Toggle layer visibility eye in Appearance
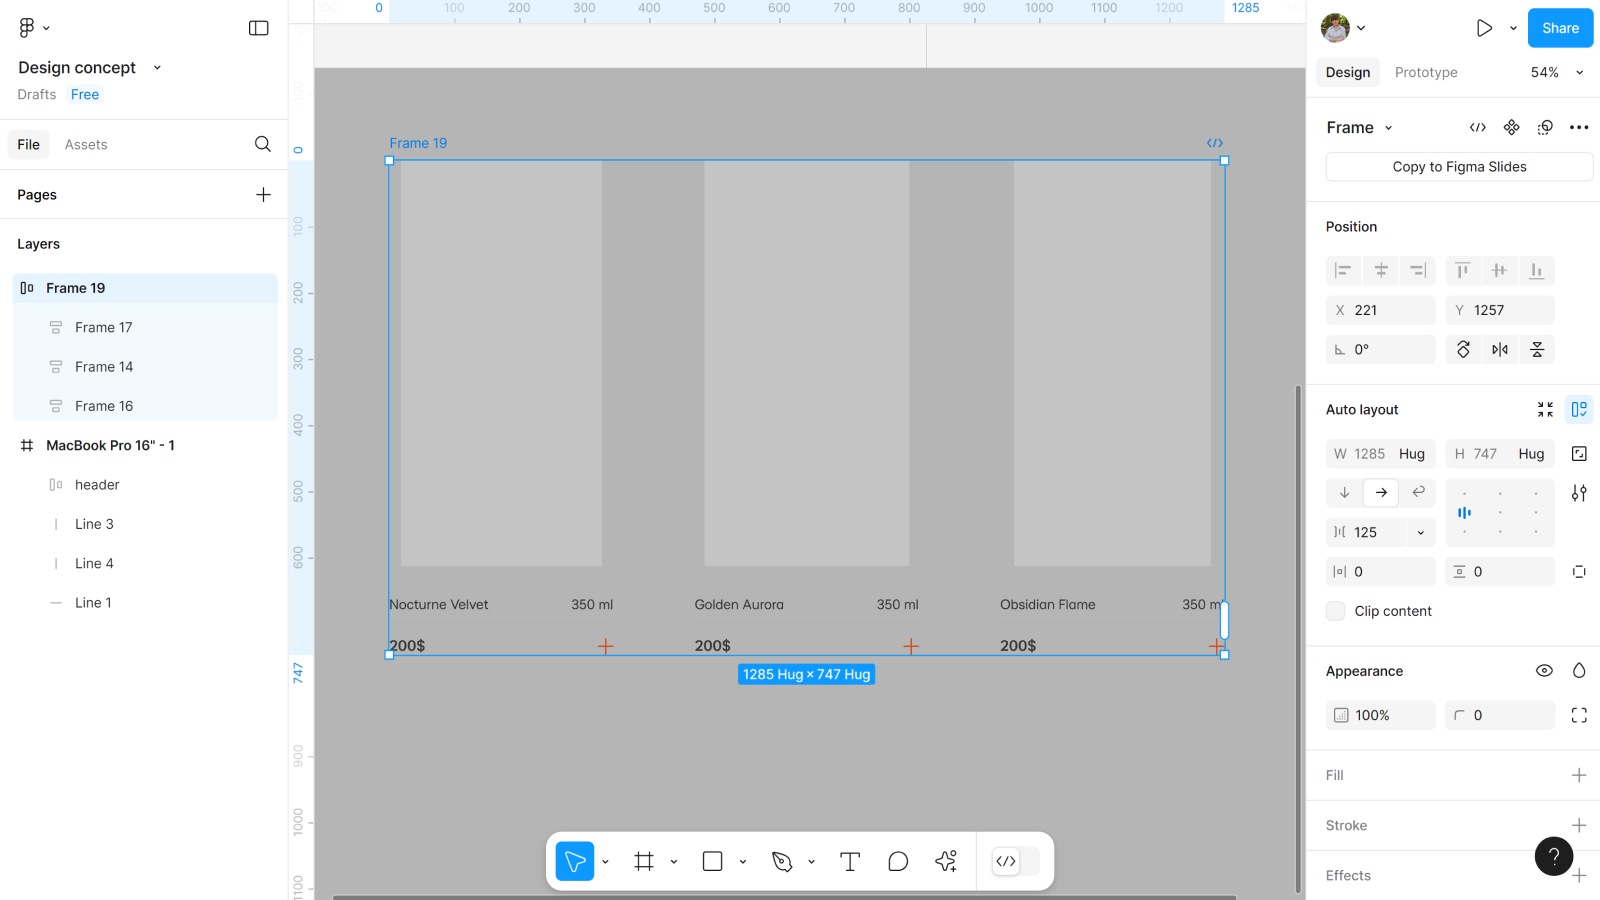Viewport: 1600px width, 900px height. click(1544, 671)
